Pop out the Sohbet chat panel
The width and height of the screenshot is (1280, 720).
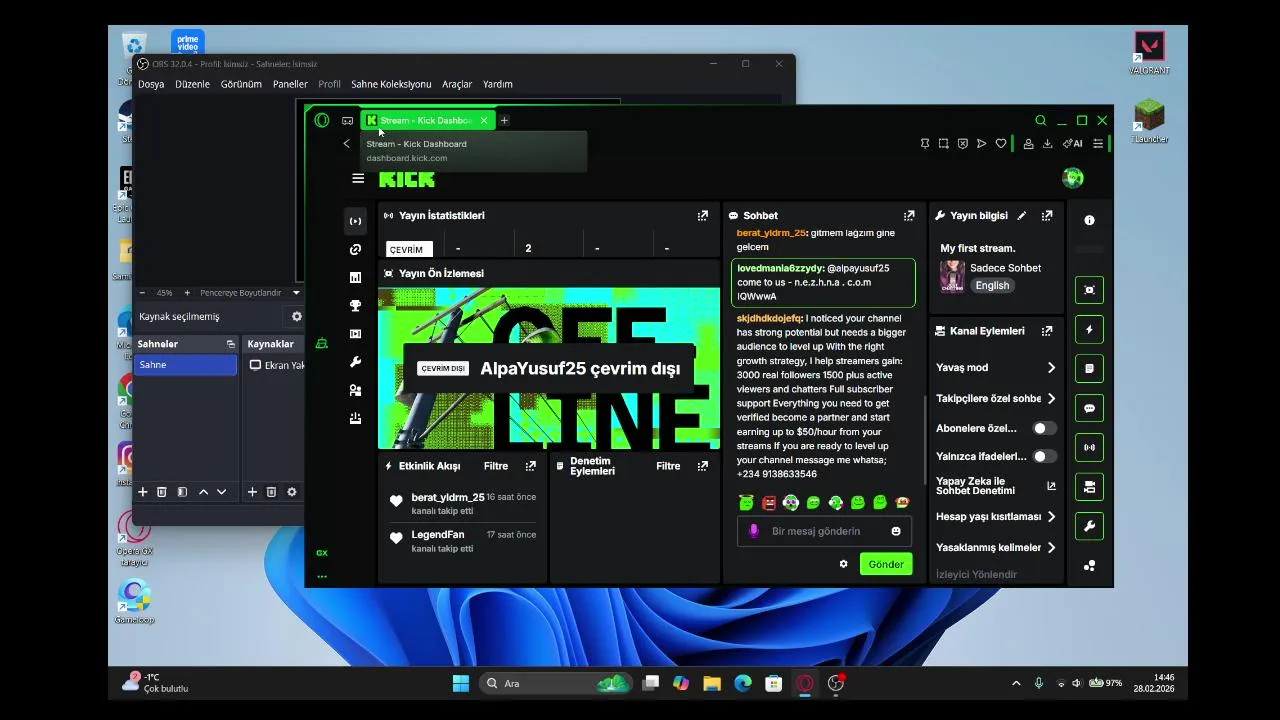pos(909,215)
